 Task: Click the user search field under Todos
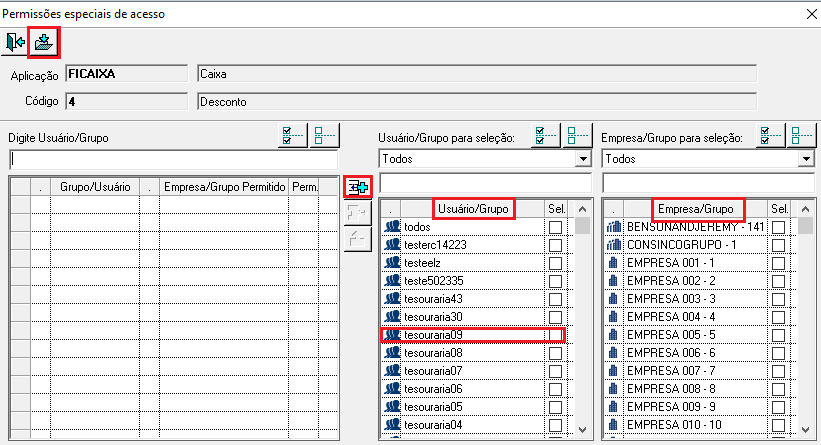click(485, 183)
